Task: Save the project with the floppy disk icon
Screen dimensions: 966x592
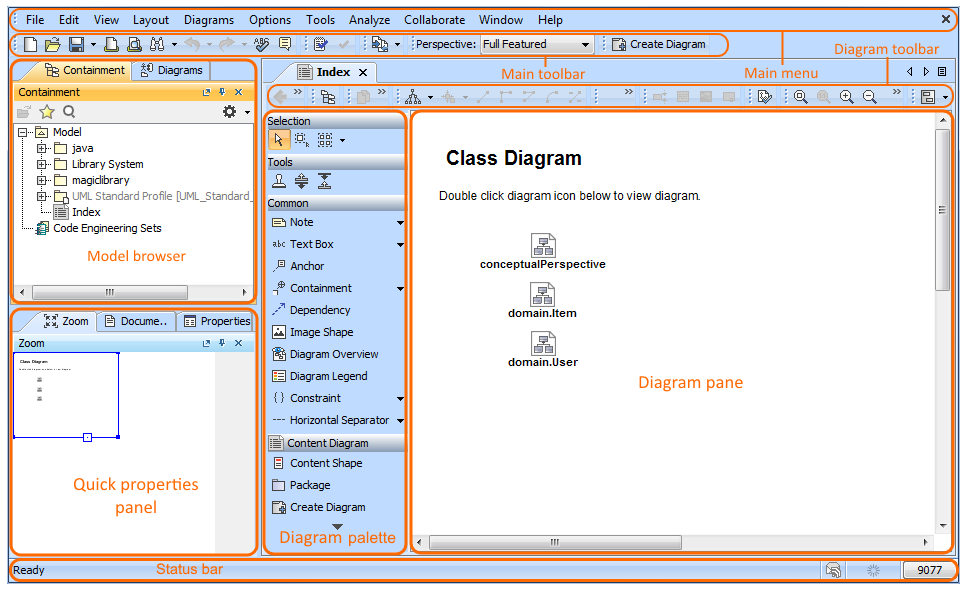Action: click(76, 44)
